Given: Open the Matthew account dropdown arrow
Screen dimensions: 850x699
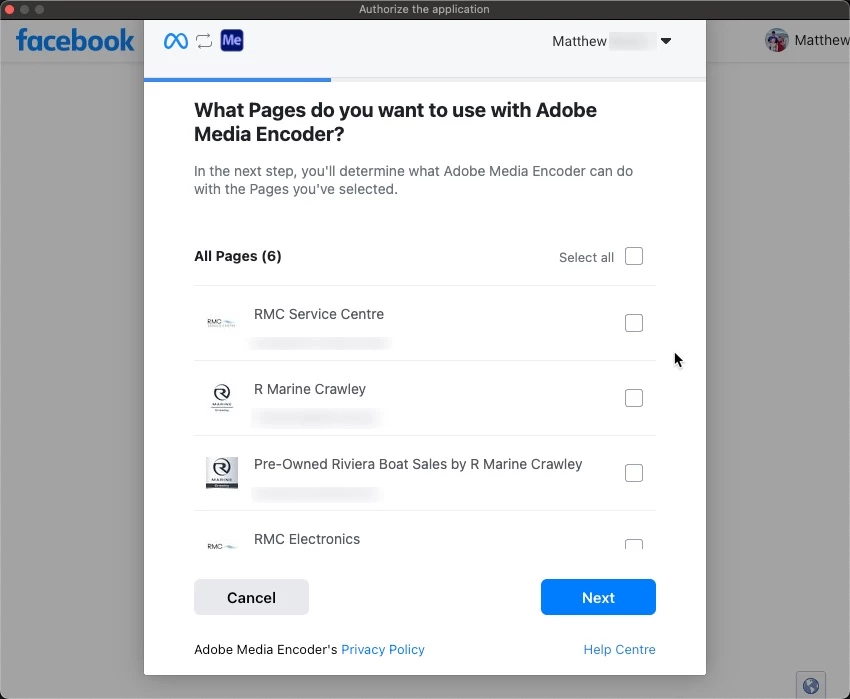Looking at the screenshot, I should pos(666,41).
